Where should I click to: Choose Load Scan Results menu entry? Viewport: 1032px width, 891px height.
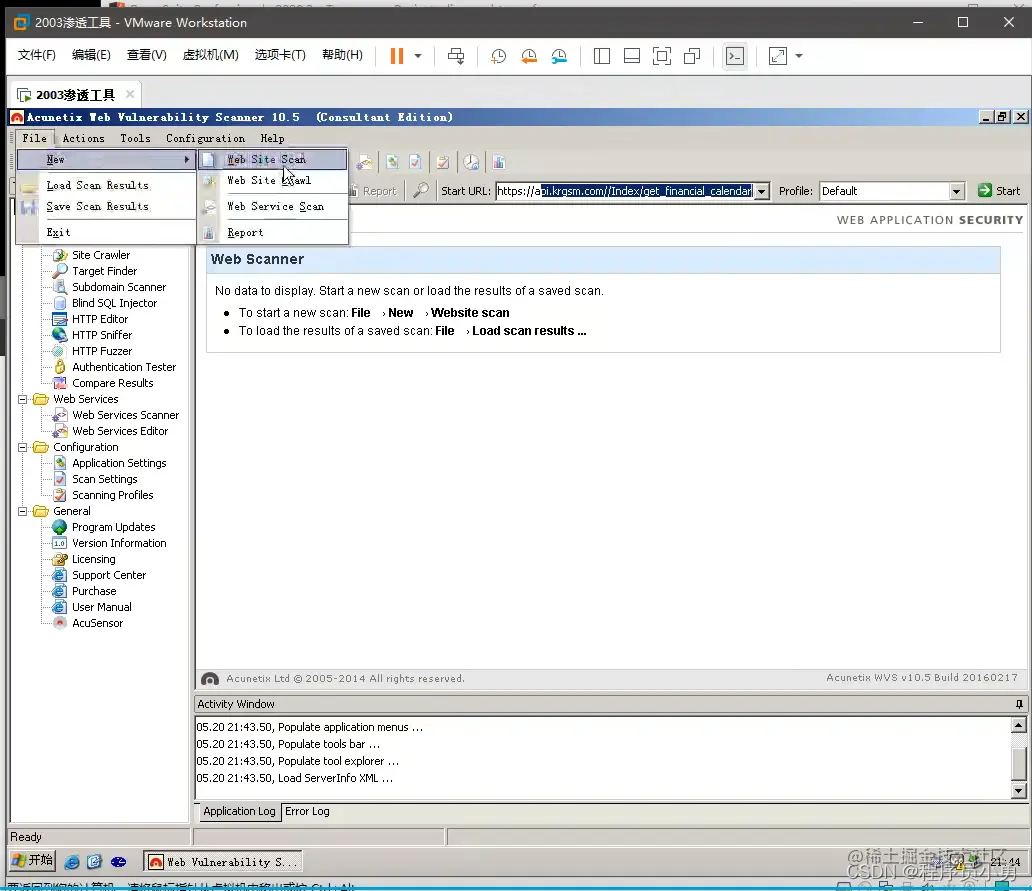pyautogui.click(x=106, y=186)
